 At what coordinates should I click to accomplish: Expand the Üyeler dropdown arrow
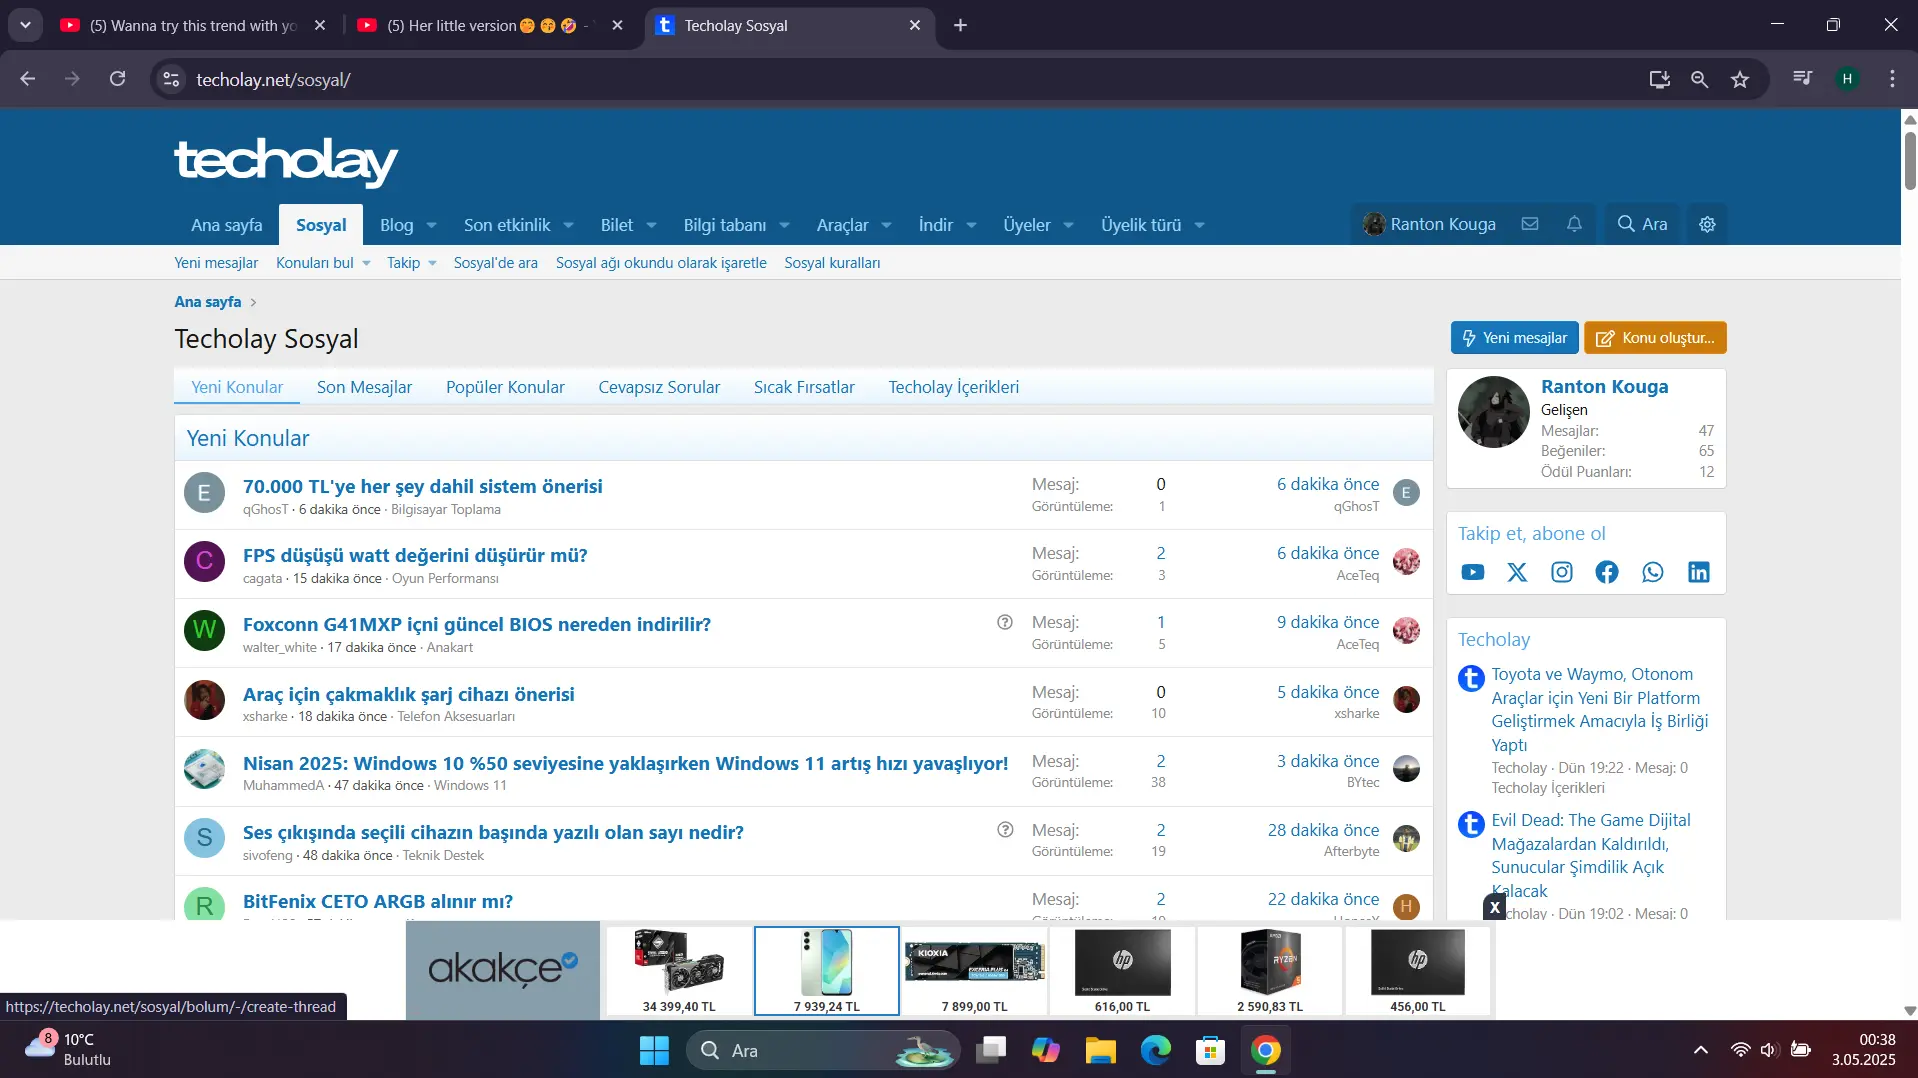[1068, 225]
